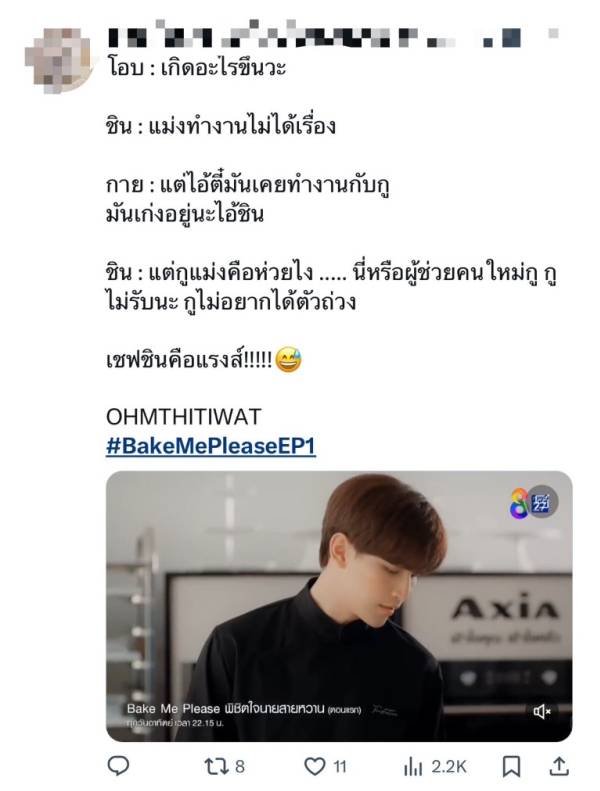Viewport: 600px width, 791px height.
Task: Play the Bake Me Please video
Action: tap(339, 606)
